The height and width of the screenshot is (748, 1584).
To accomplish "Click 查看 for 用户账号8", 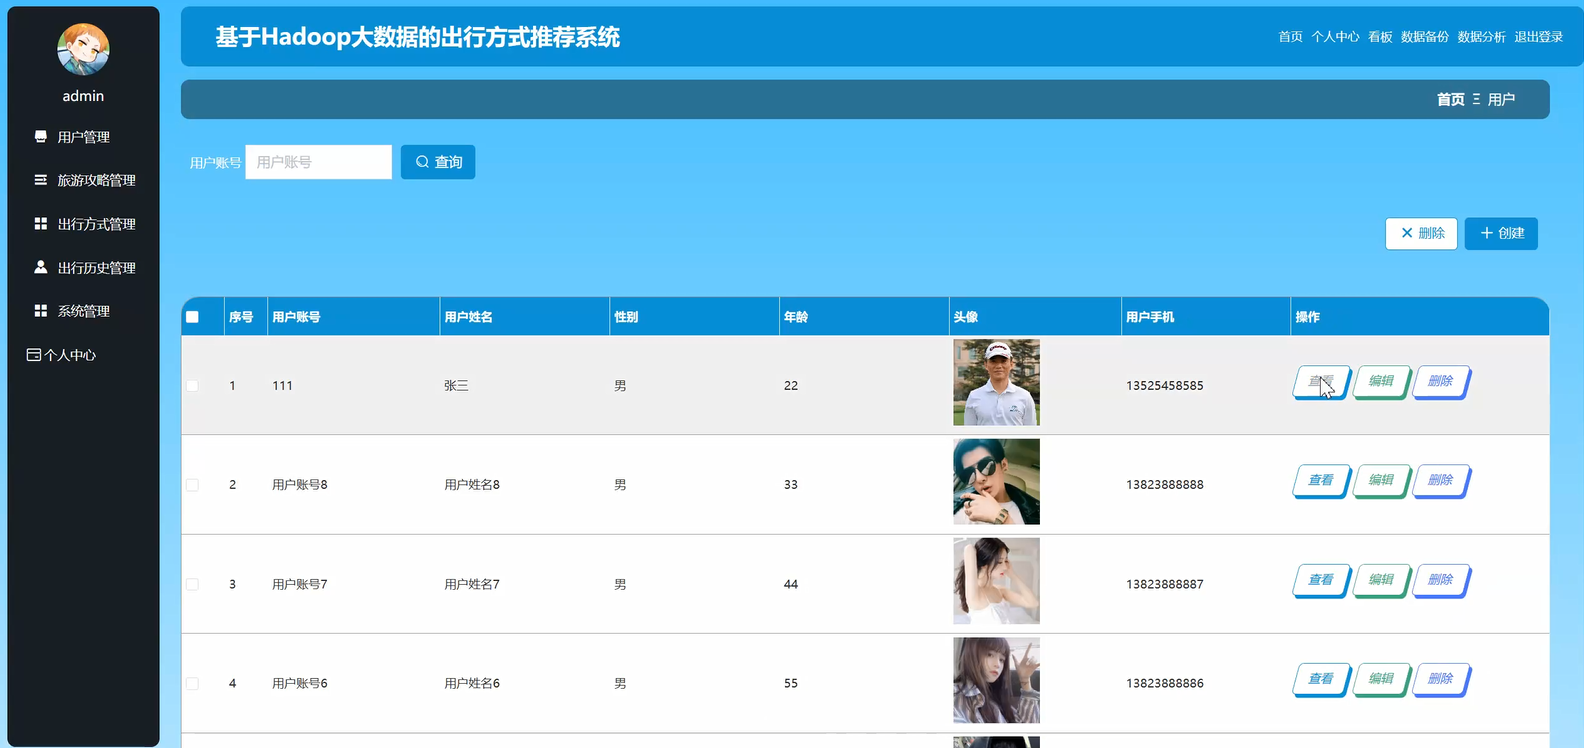I will pos(1321,481).
